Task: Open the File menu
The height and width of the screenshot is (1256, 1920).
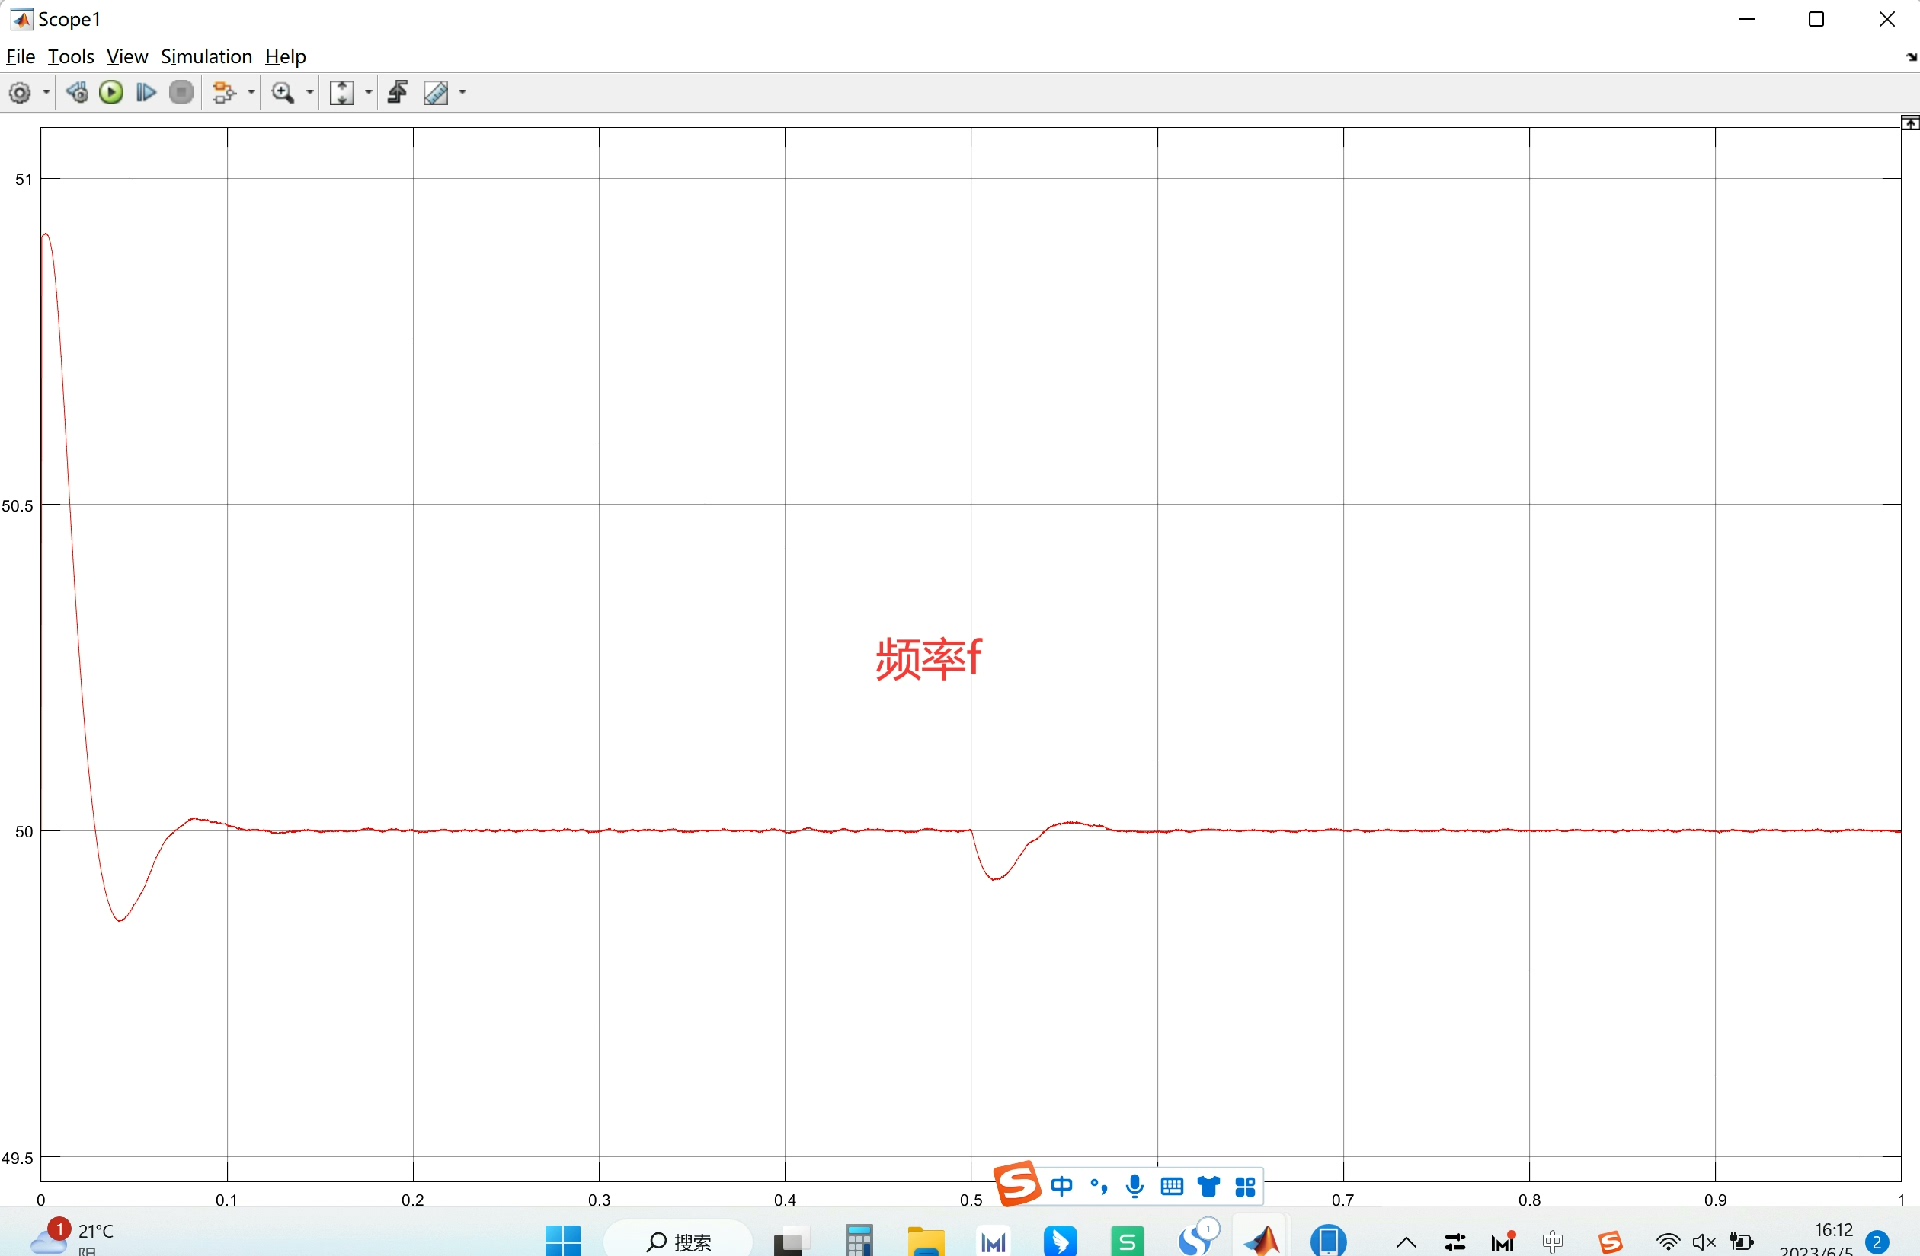Action: tap(21, 56)
